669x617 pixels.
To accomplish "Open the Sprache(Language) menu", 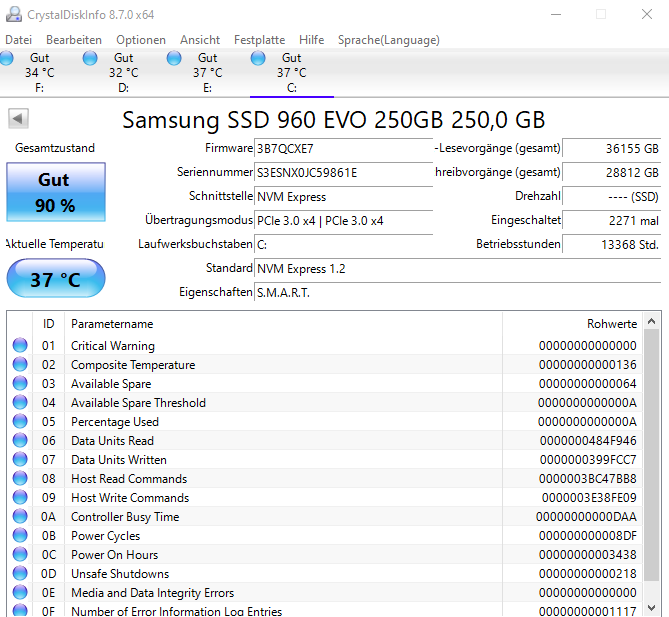I will tap(389, 40).
